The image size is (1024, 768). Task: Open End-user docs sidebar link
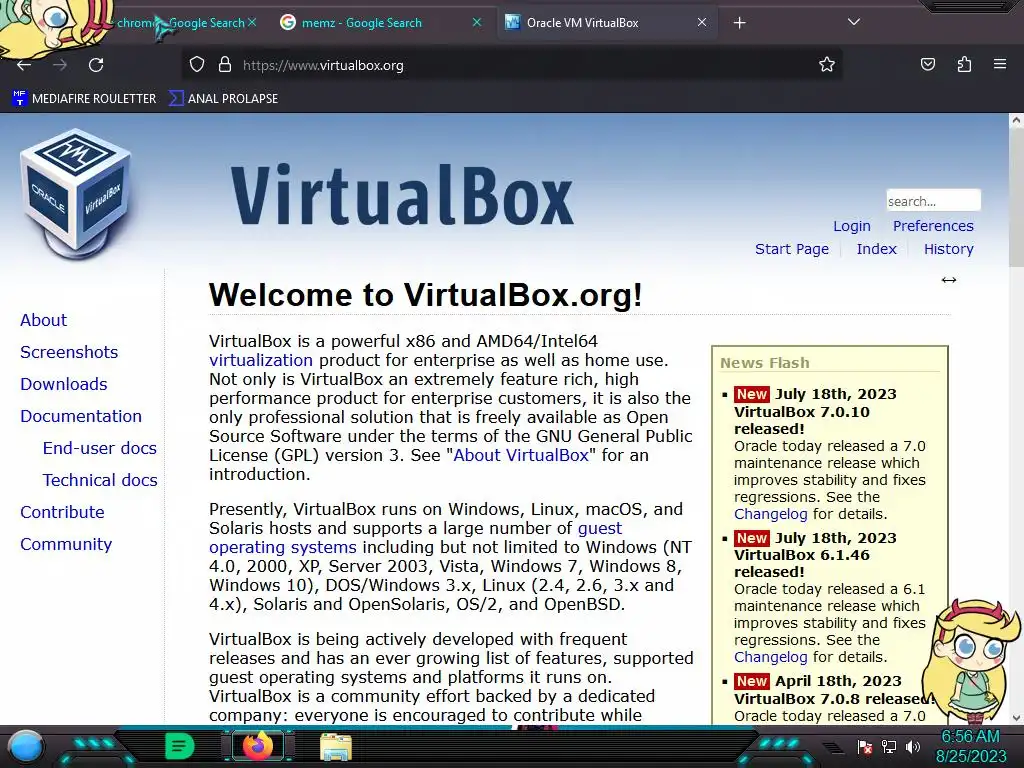pos(99,448)
